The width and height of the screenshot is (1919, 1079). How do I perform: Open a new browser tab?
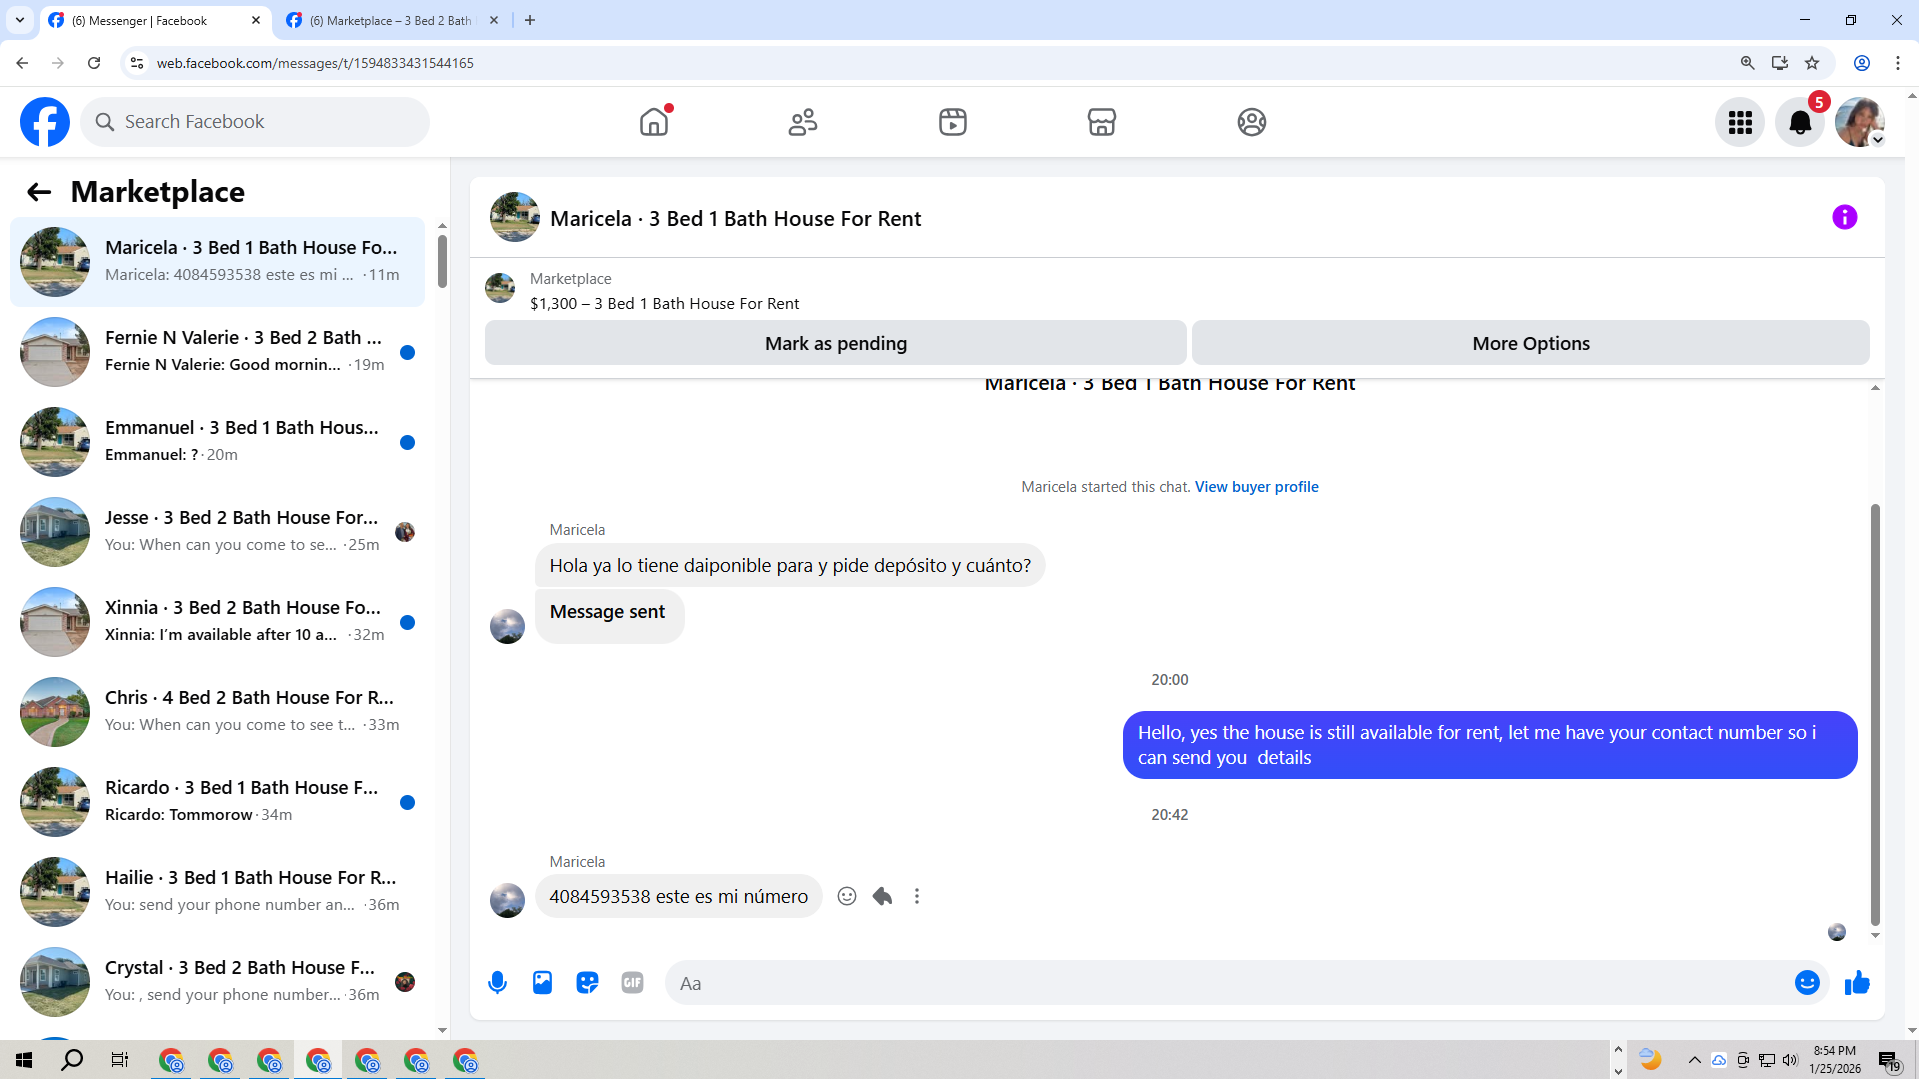(x=530, y=20)
